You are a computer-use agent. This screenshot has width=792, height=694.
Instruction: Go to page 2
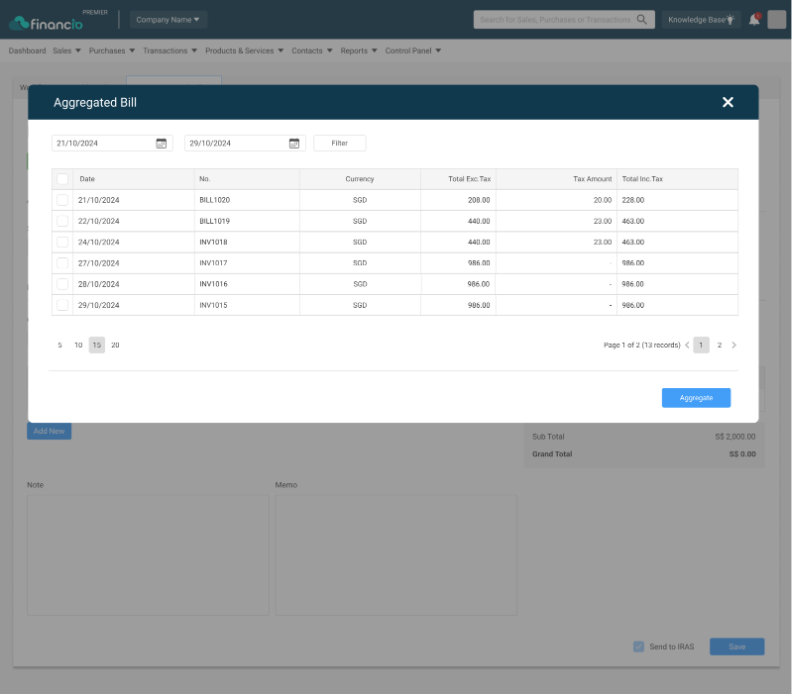tap(719, 345)
